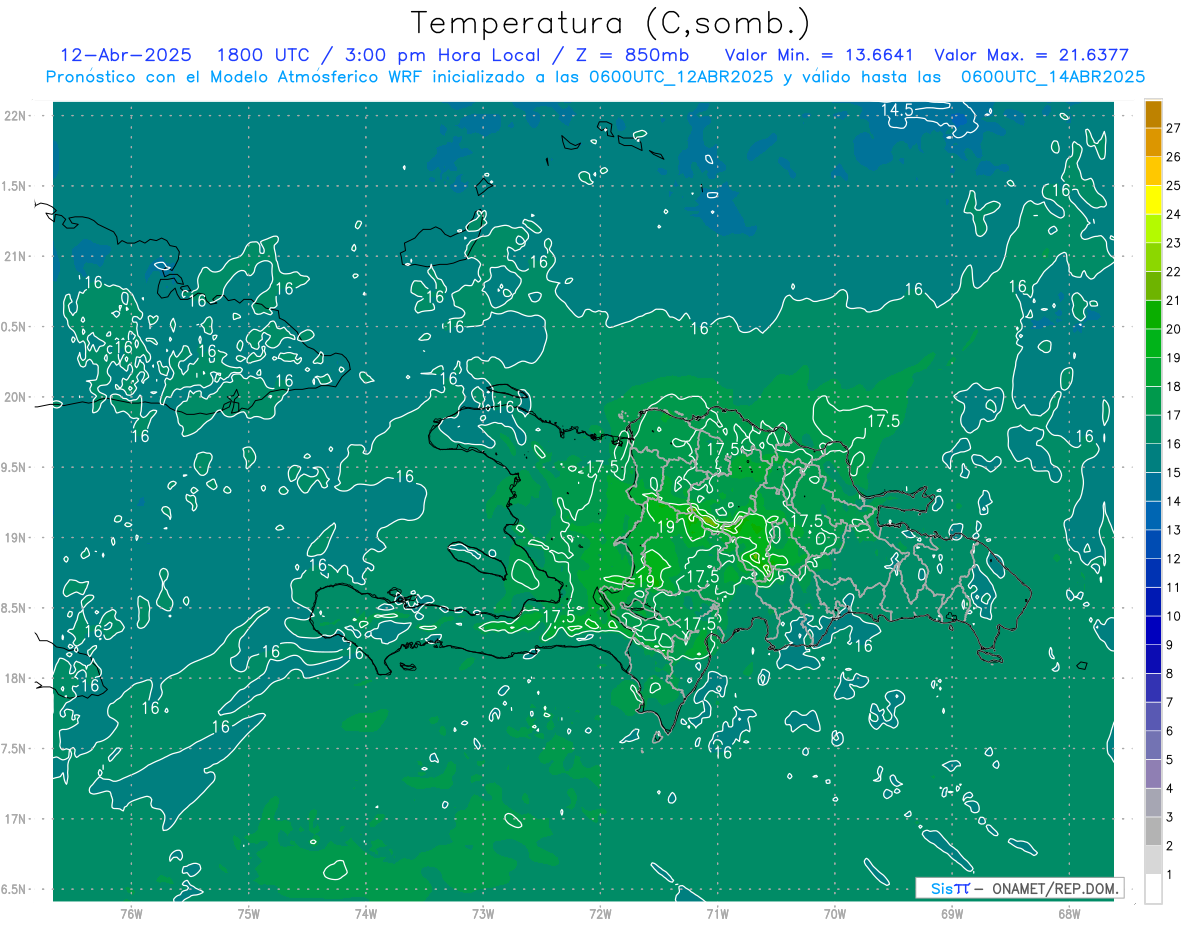Click legend value "27"
The width and height of the screenshot is (1200, 927).
click(x=1174, y=128)
